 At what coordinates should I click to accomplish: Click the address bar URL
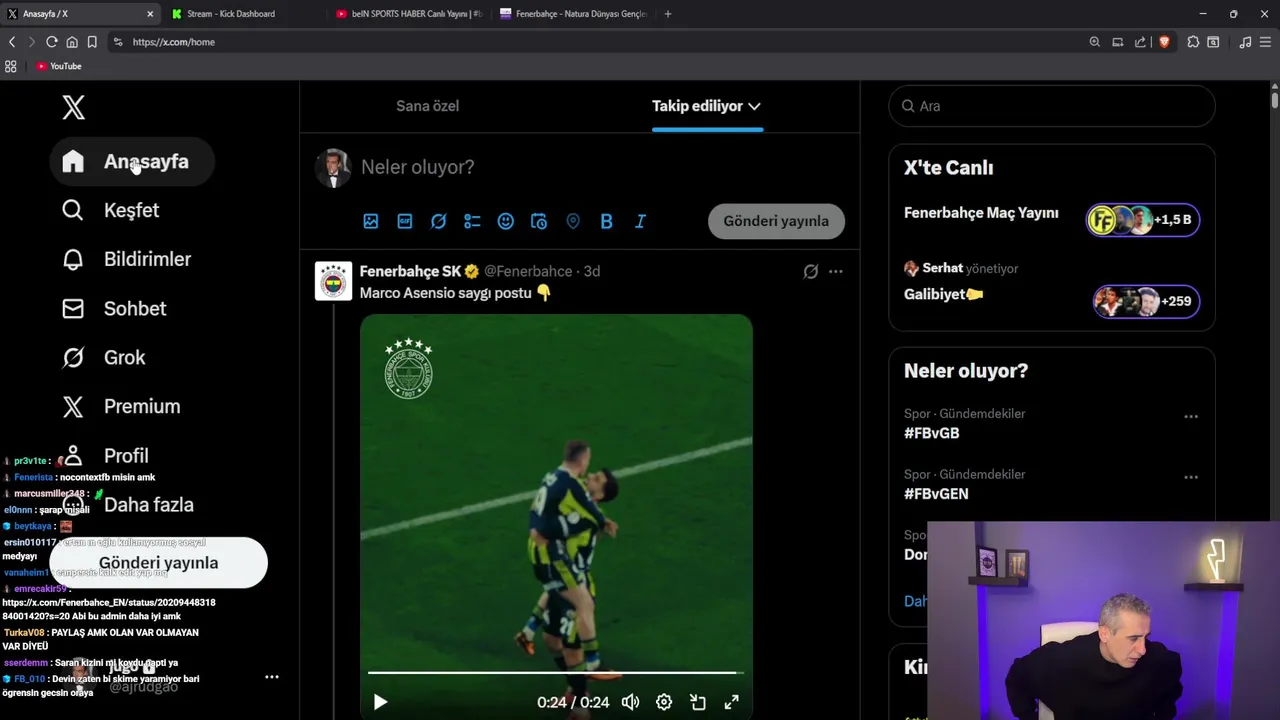pyautogui.click(x=174, y=42)
